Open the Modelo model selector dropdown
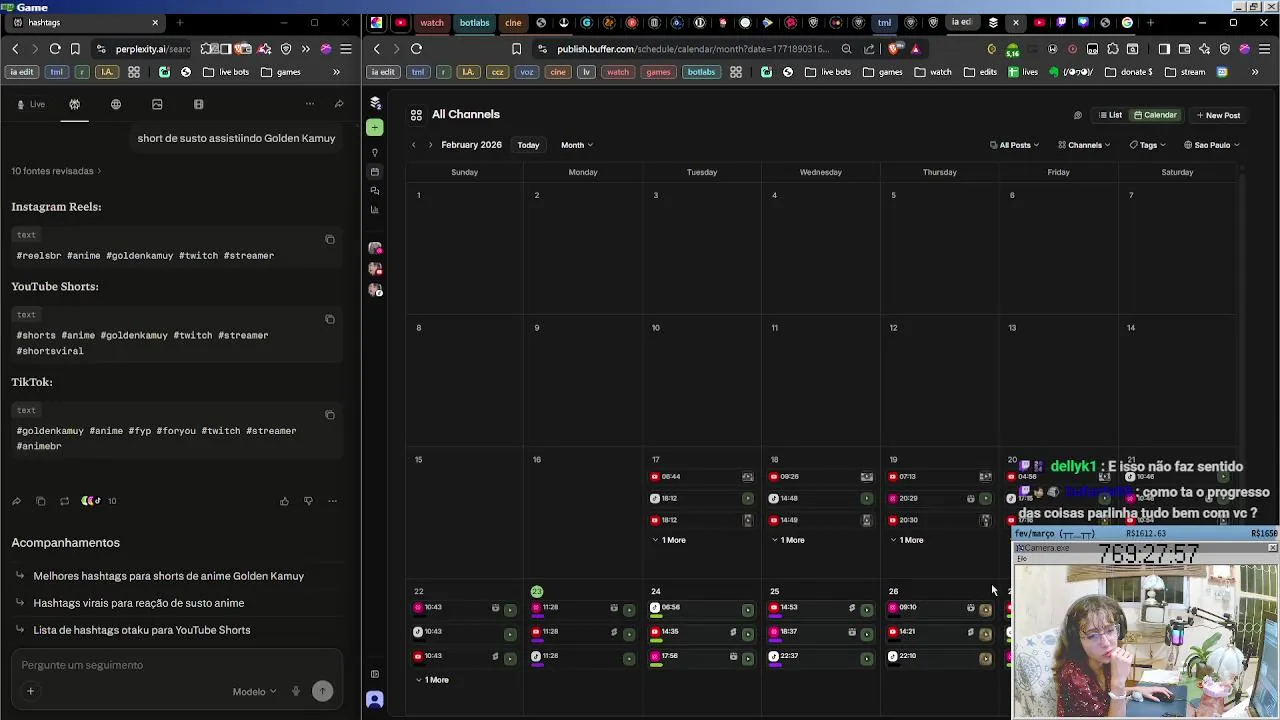The image size is (1280, 720). point(254,692)
